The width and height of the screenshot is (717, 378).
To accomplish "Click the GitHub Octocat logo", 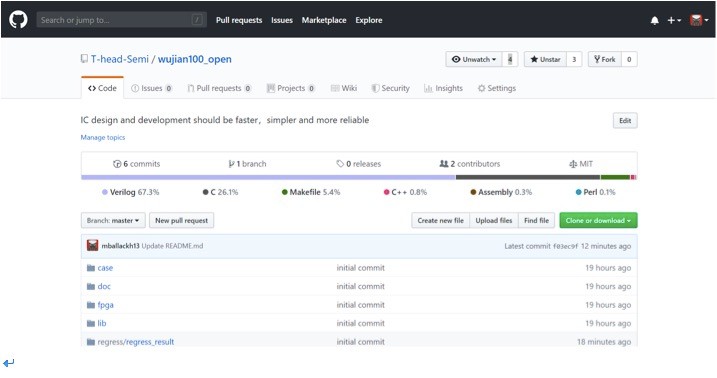I will tap(18, 20).
